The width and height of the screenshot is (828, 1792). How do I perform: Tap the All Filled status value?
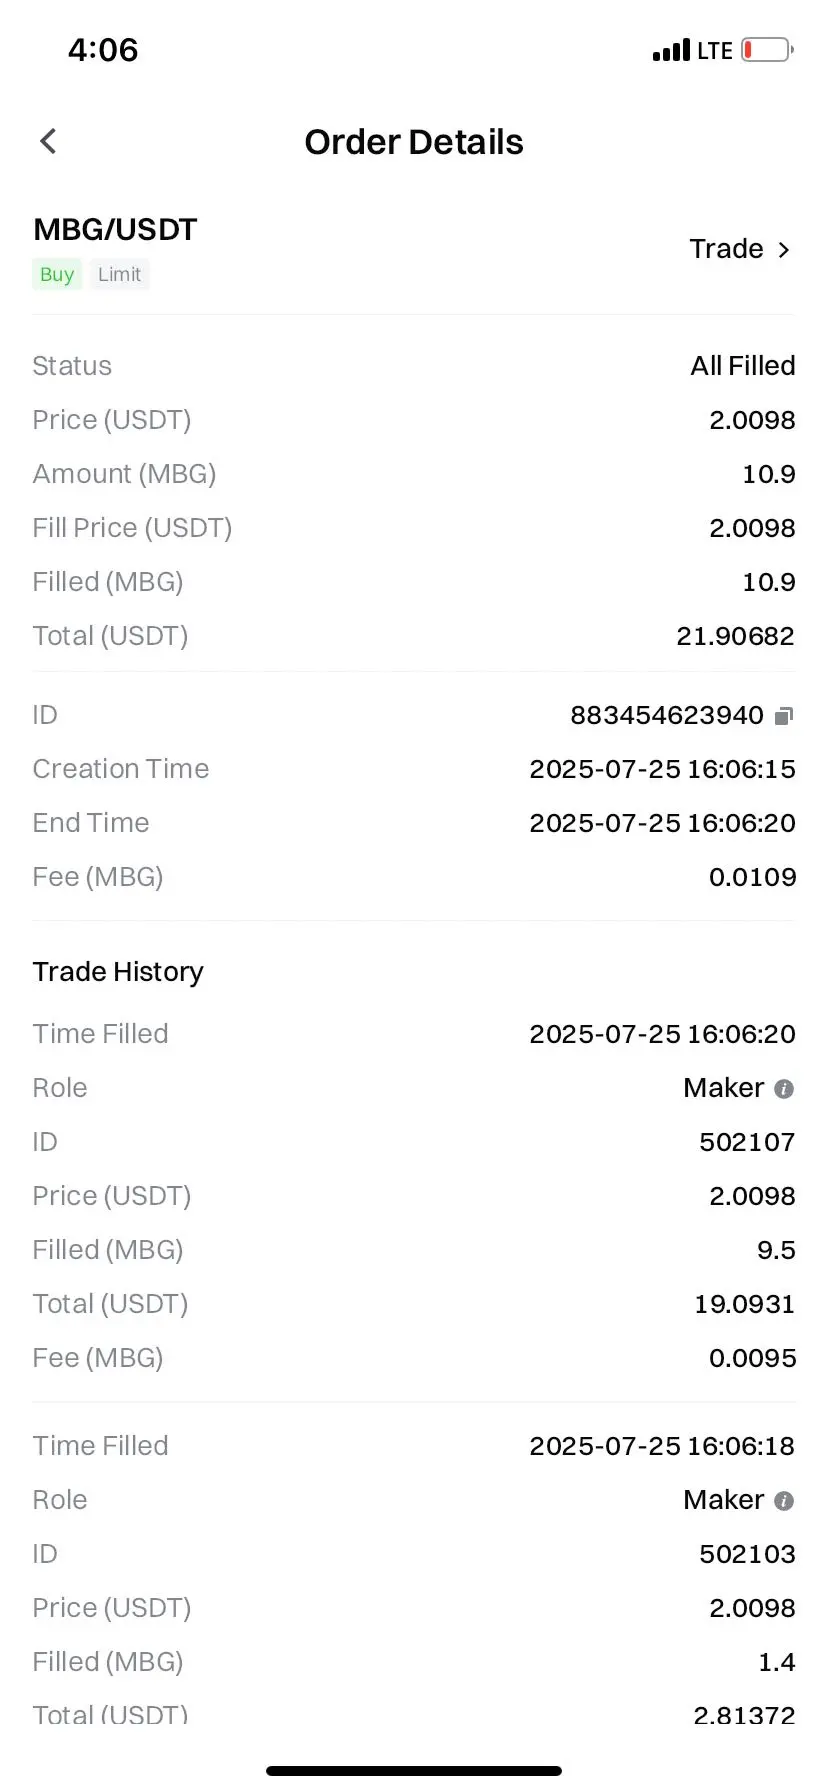[x=743, y=366]
